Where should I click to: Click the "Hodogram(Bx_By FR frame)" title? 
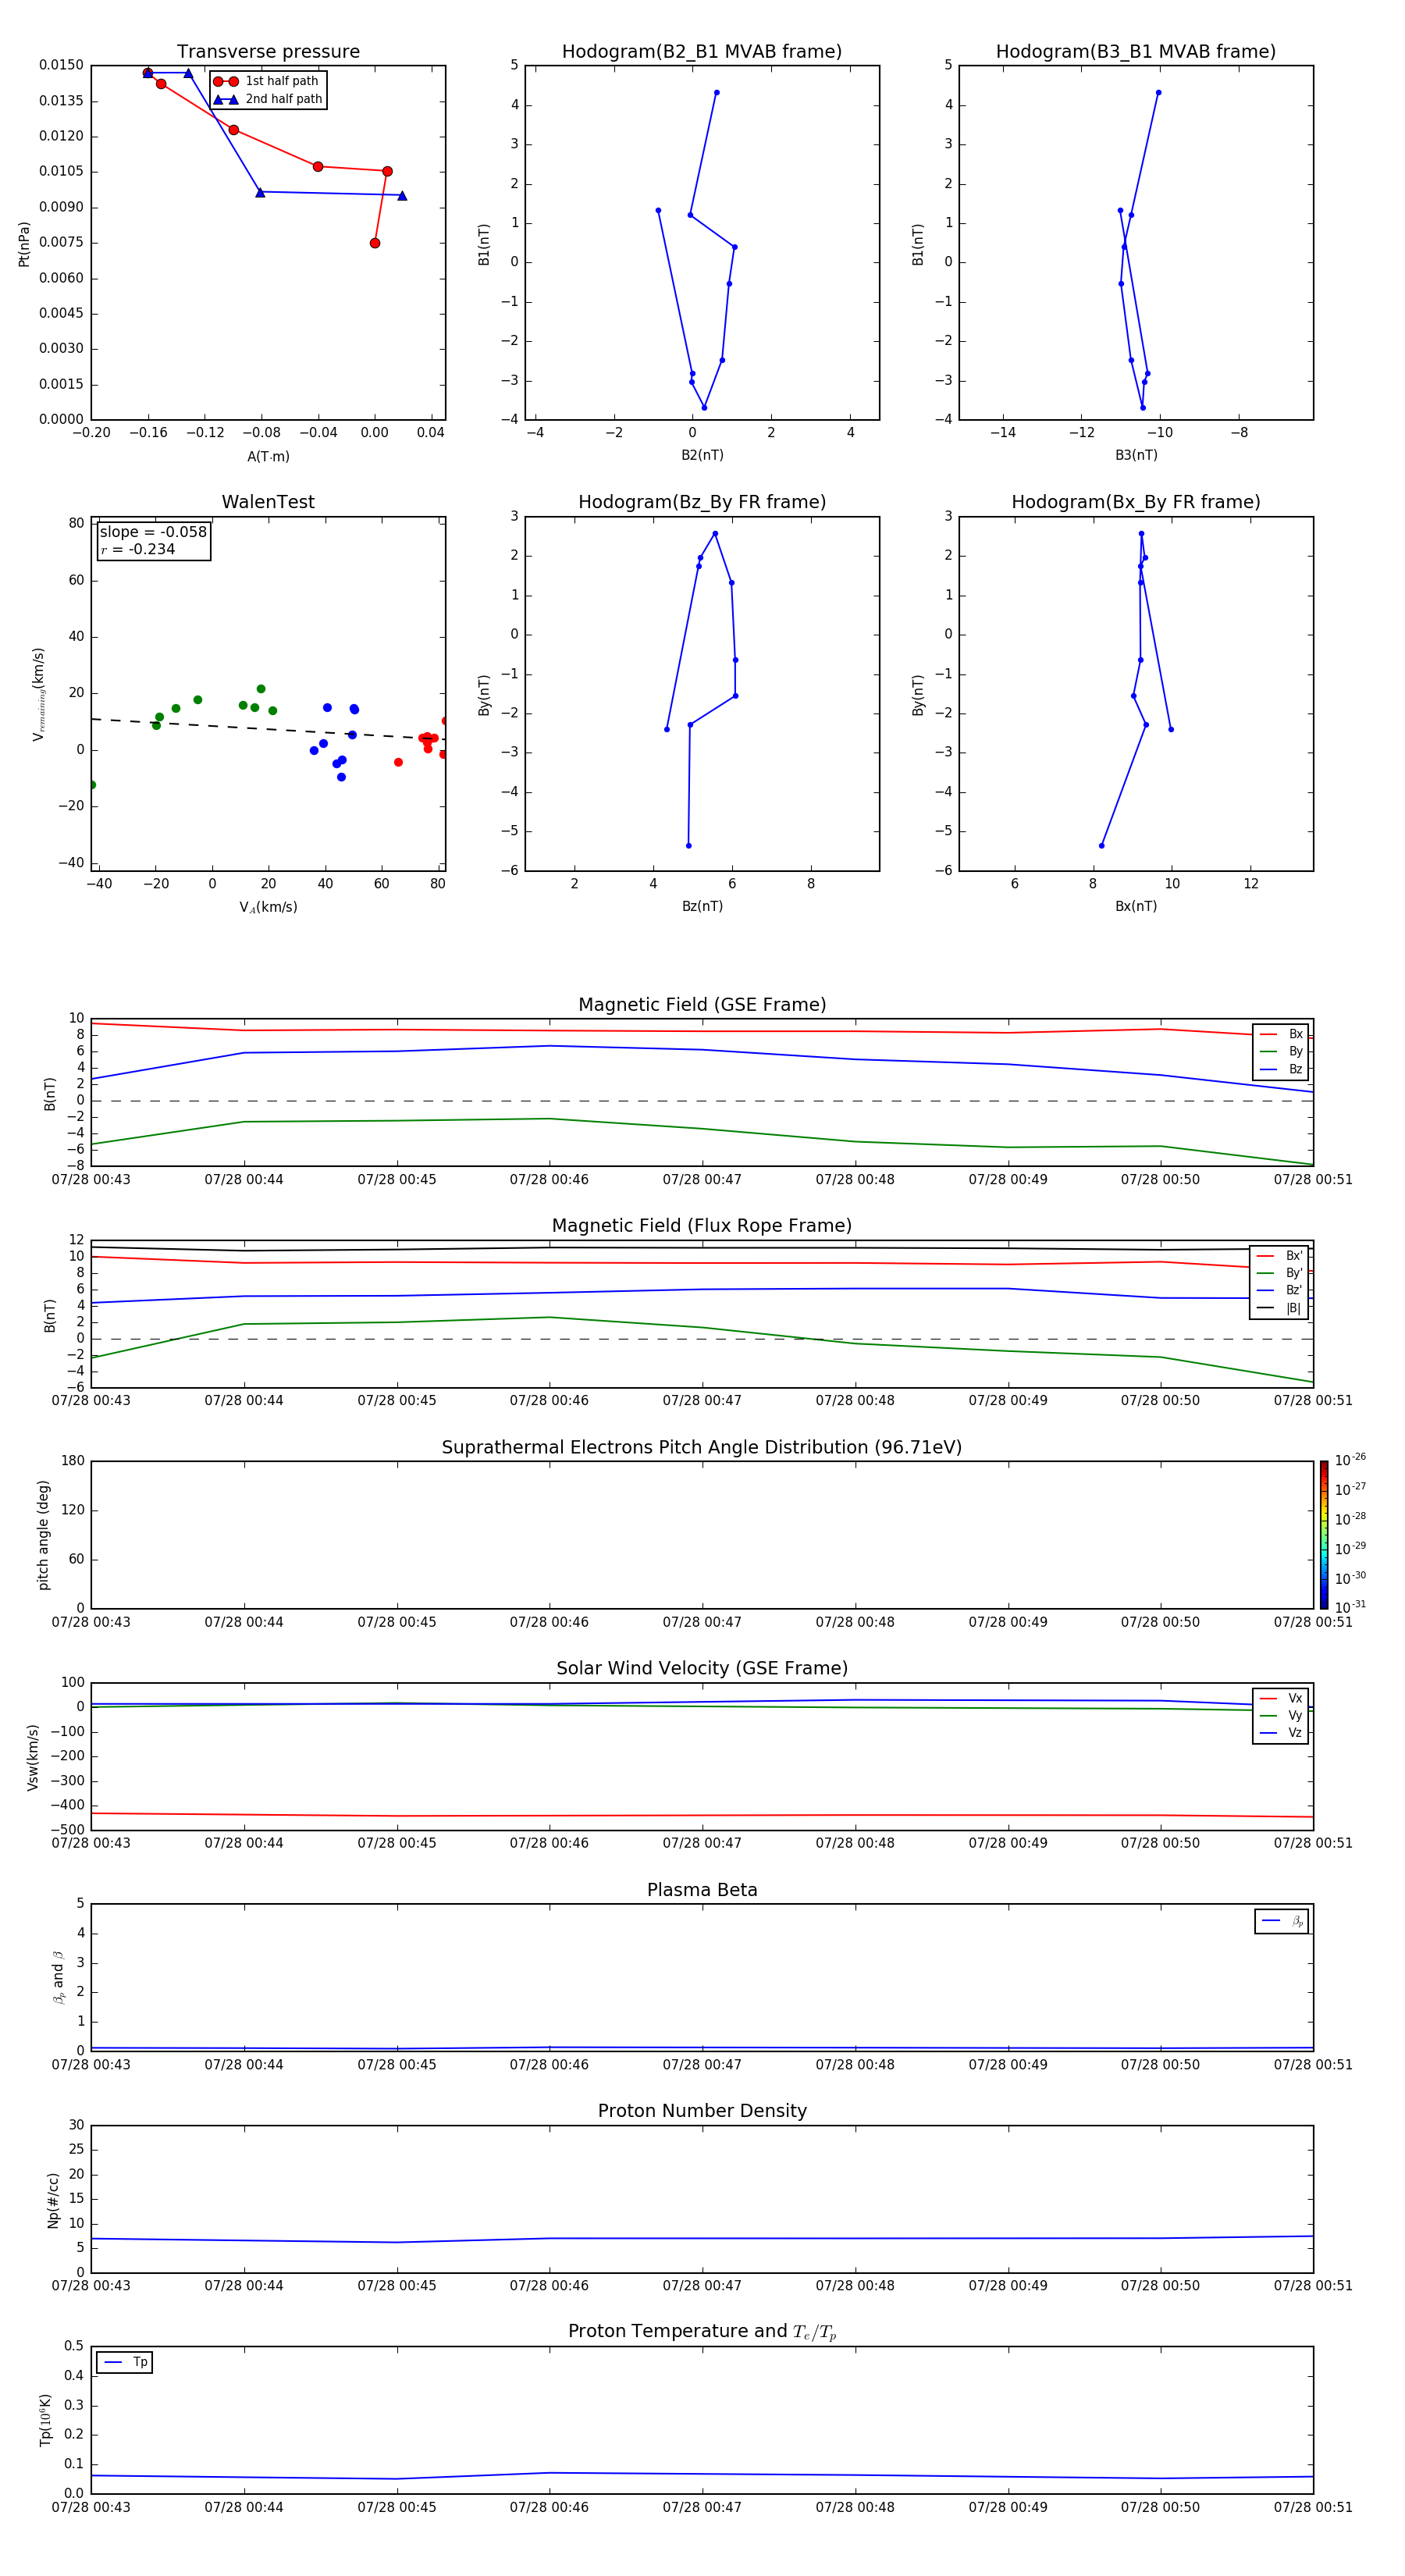(x=1136, y=502)
